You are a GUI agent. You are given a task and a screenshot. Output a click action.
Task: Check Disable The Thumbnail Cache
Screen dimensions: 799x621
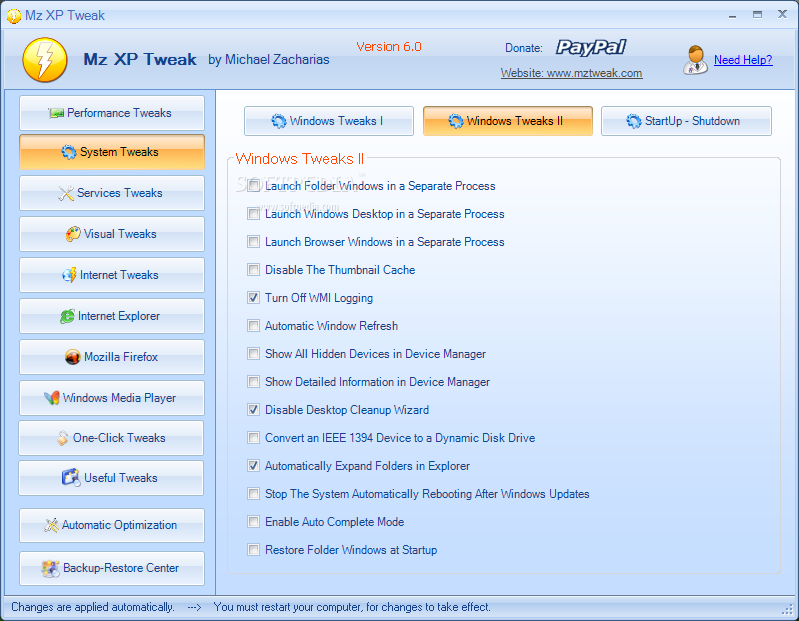tap(253, 269)
